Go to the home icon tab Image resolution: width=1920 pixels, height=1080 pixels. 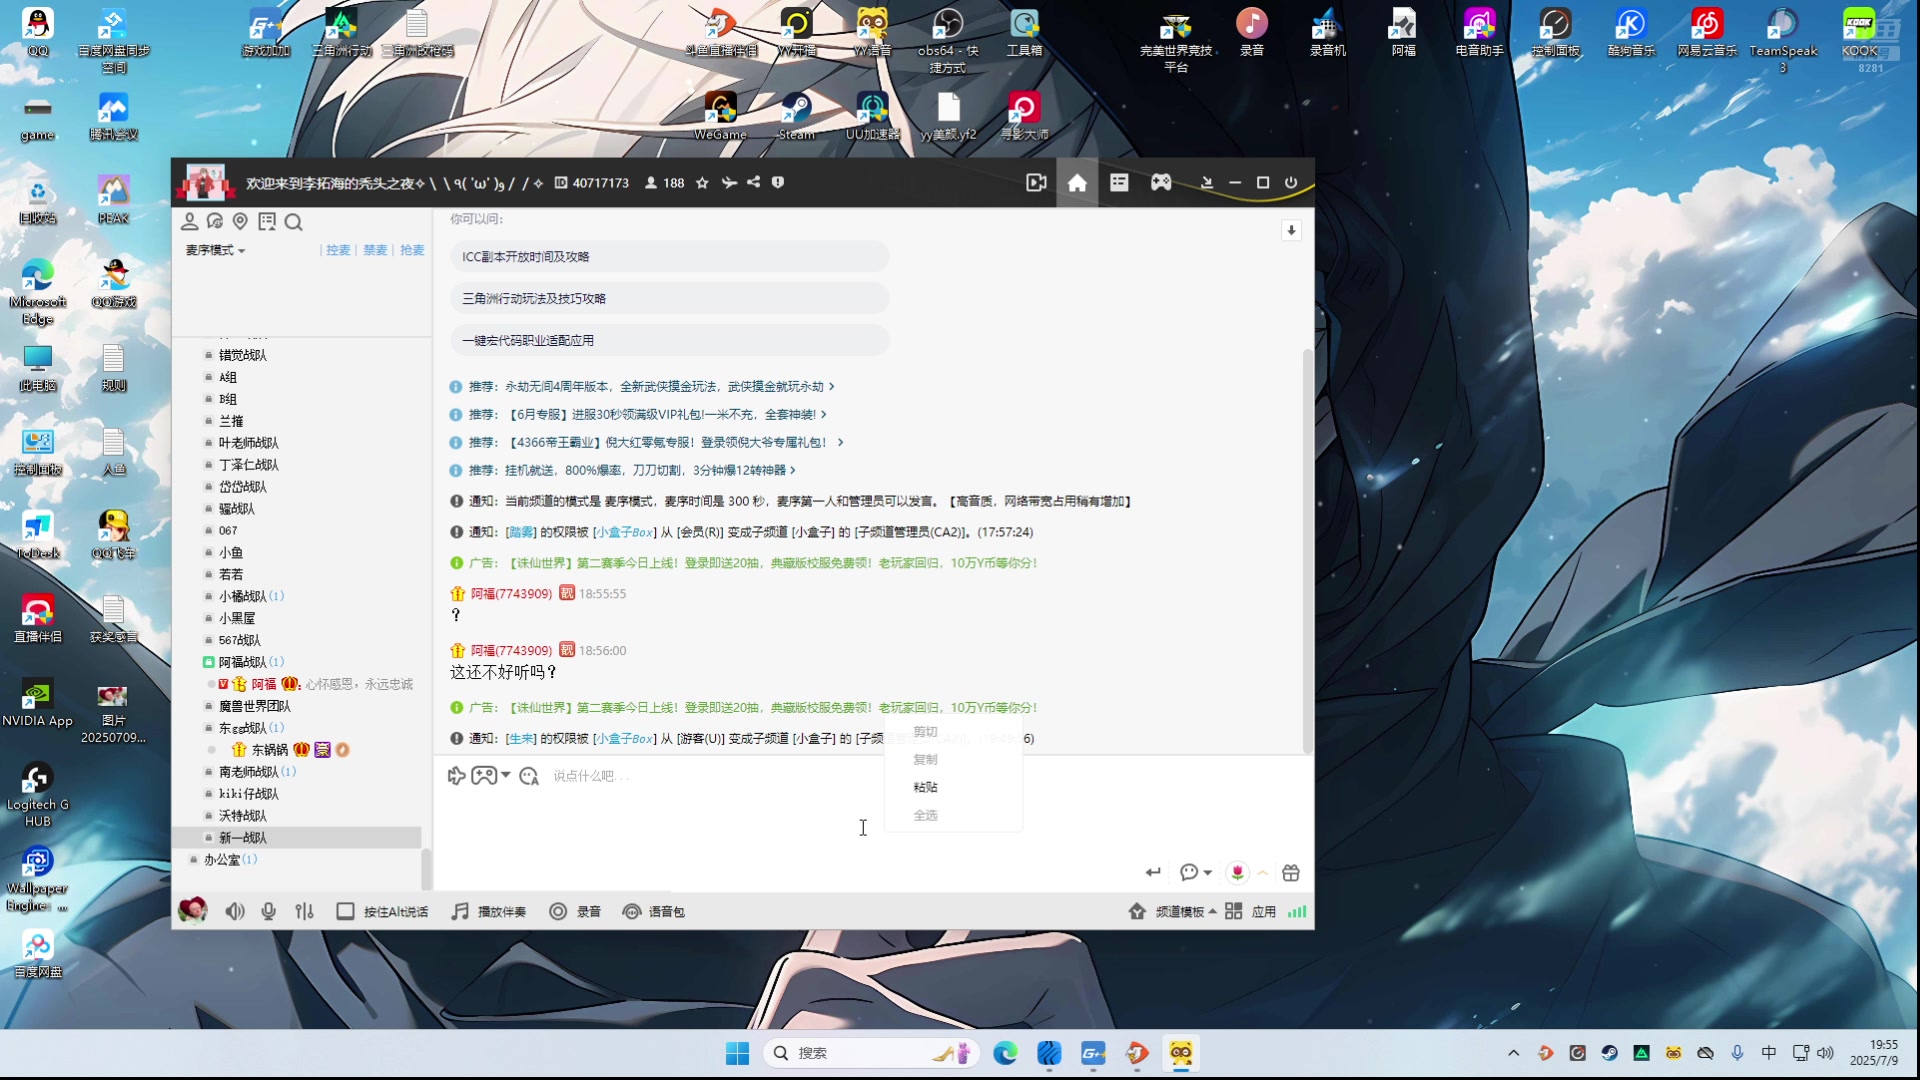point(1077,183)
